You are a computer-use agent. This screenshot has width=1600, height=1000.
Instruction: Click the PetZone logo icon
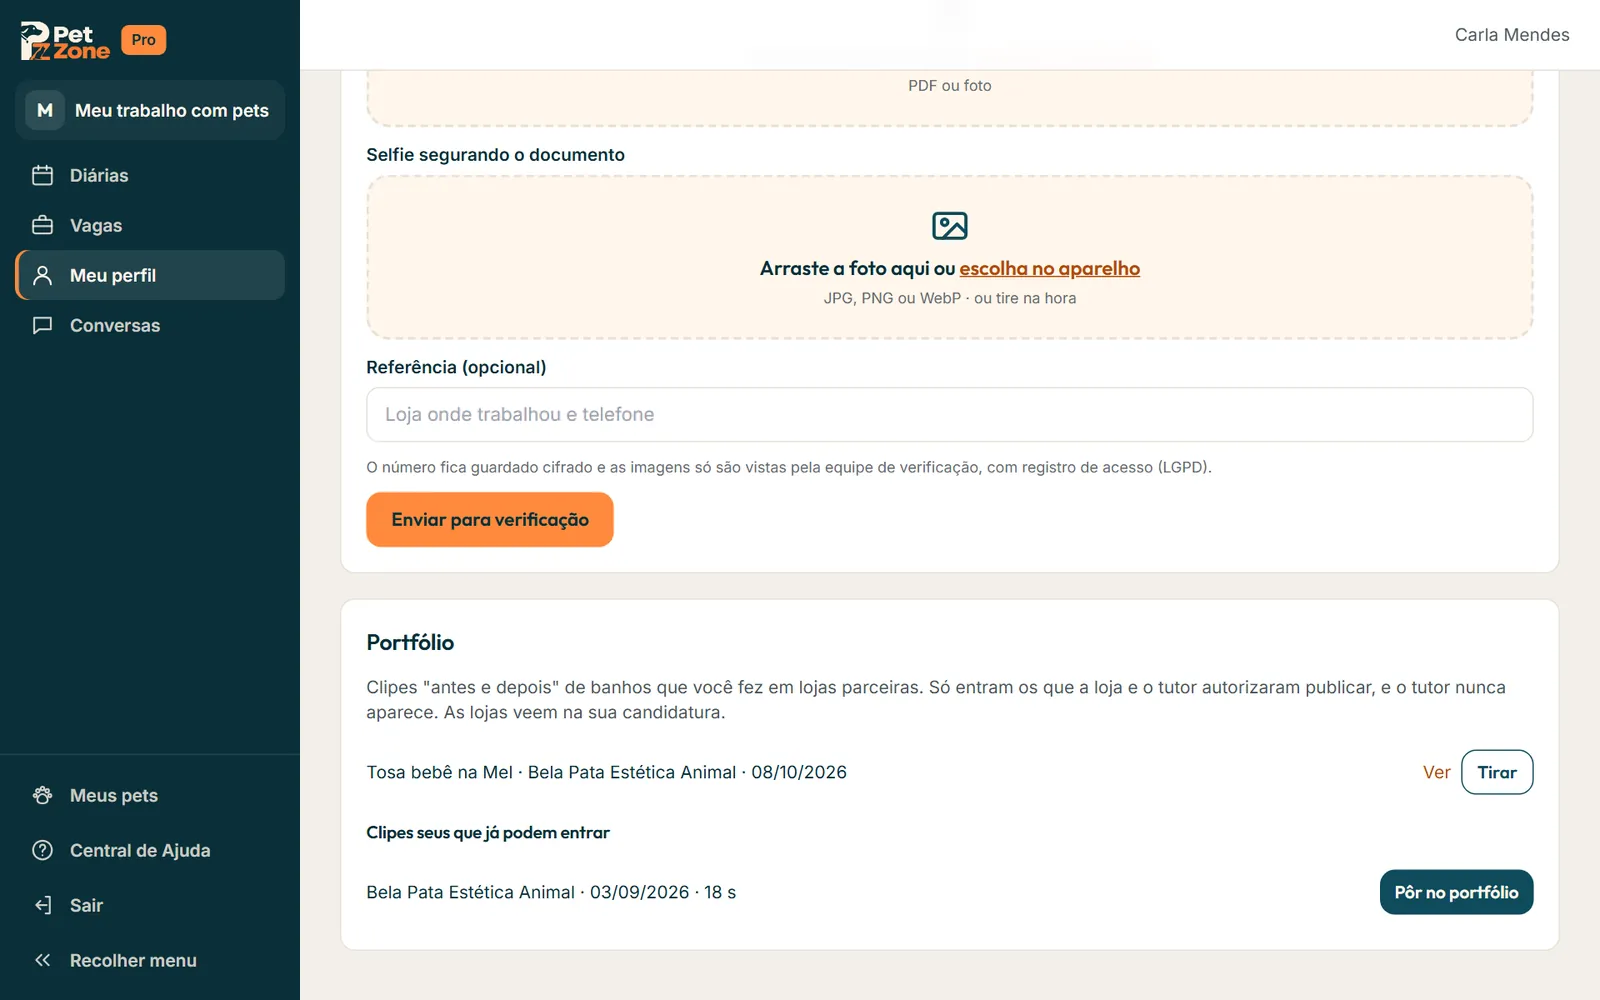pyautogui.click(x=65, y=40)
